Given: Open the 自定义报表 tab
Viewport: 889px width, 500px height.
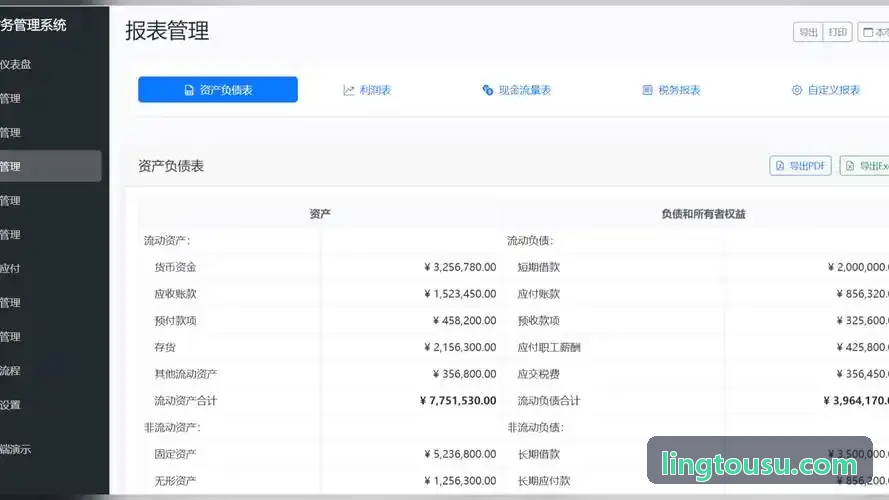Looking at the screenshot, I should pos(826,90).
